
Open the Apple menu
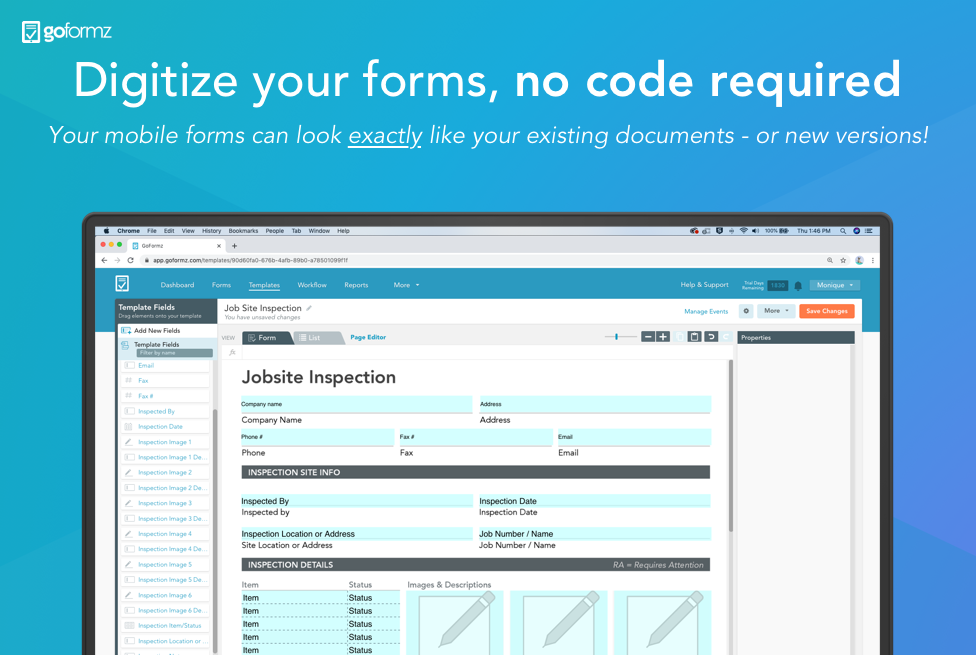[x=106, y=231]
